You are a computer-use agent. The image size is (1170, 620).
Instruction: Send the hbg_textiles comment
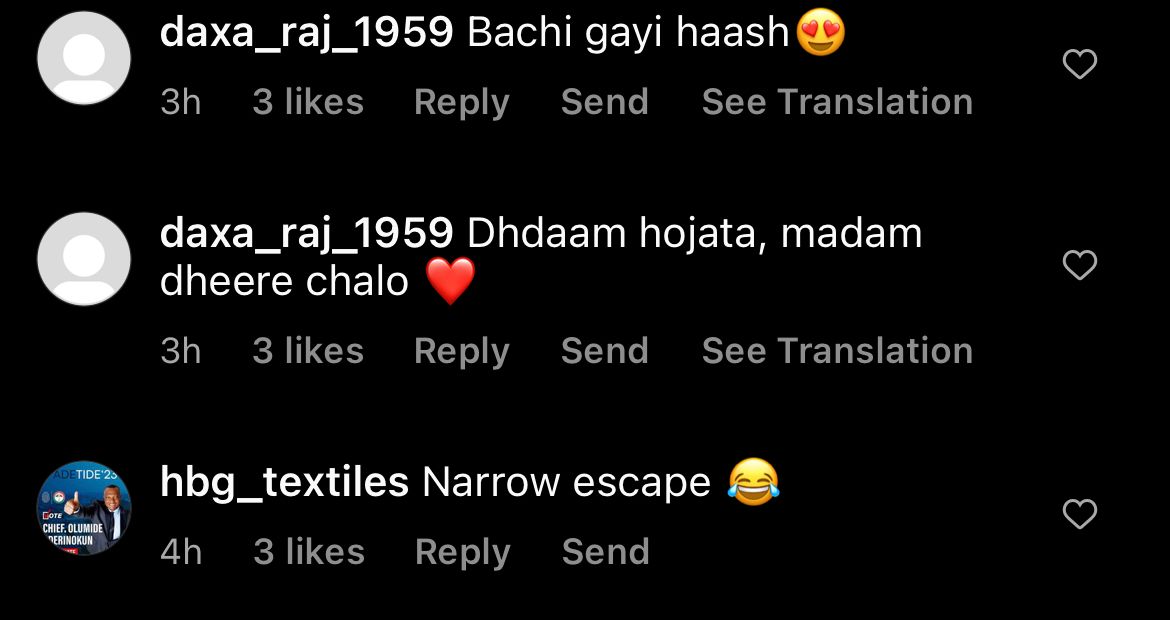[605, 552]
